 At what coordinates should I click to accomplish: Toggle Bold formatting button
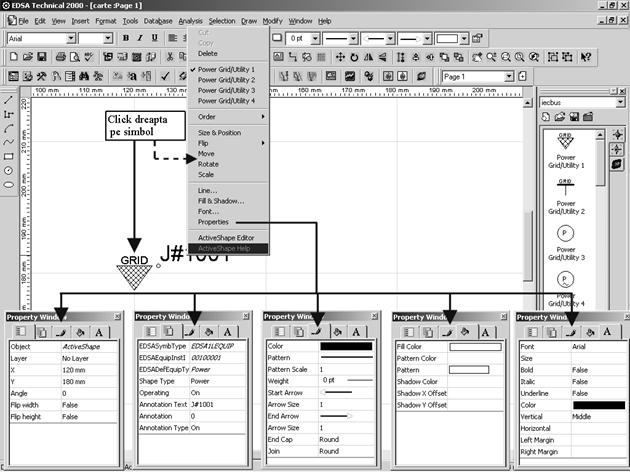click(126, 38)
